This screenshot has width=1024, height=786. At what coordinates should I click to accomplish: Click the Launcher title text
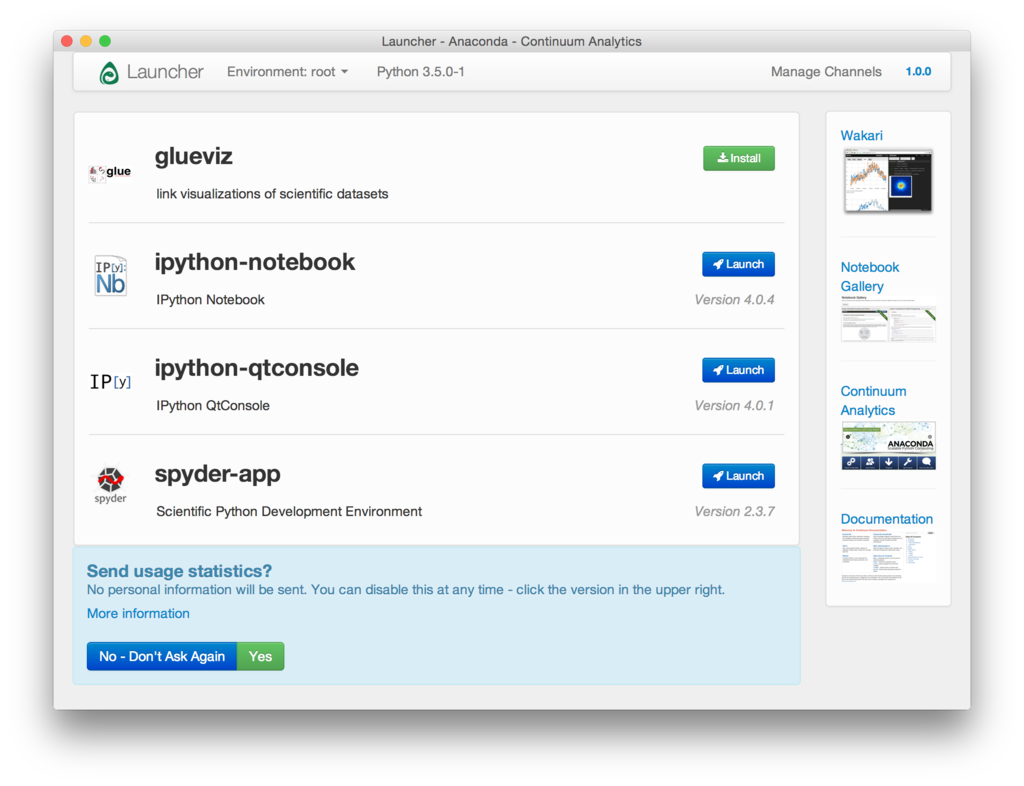click(165, 72)
